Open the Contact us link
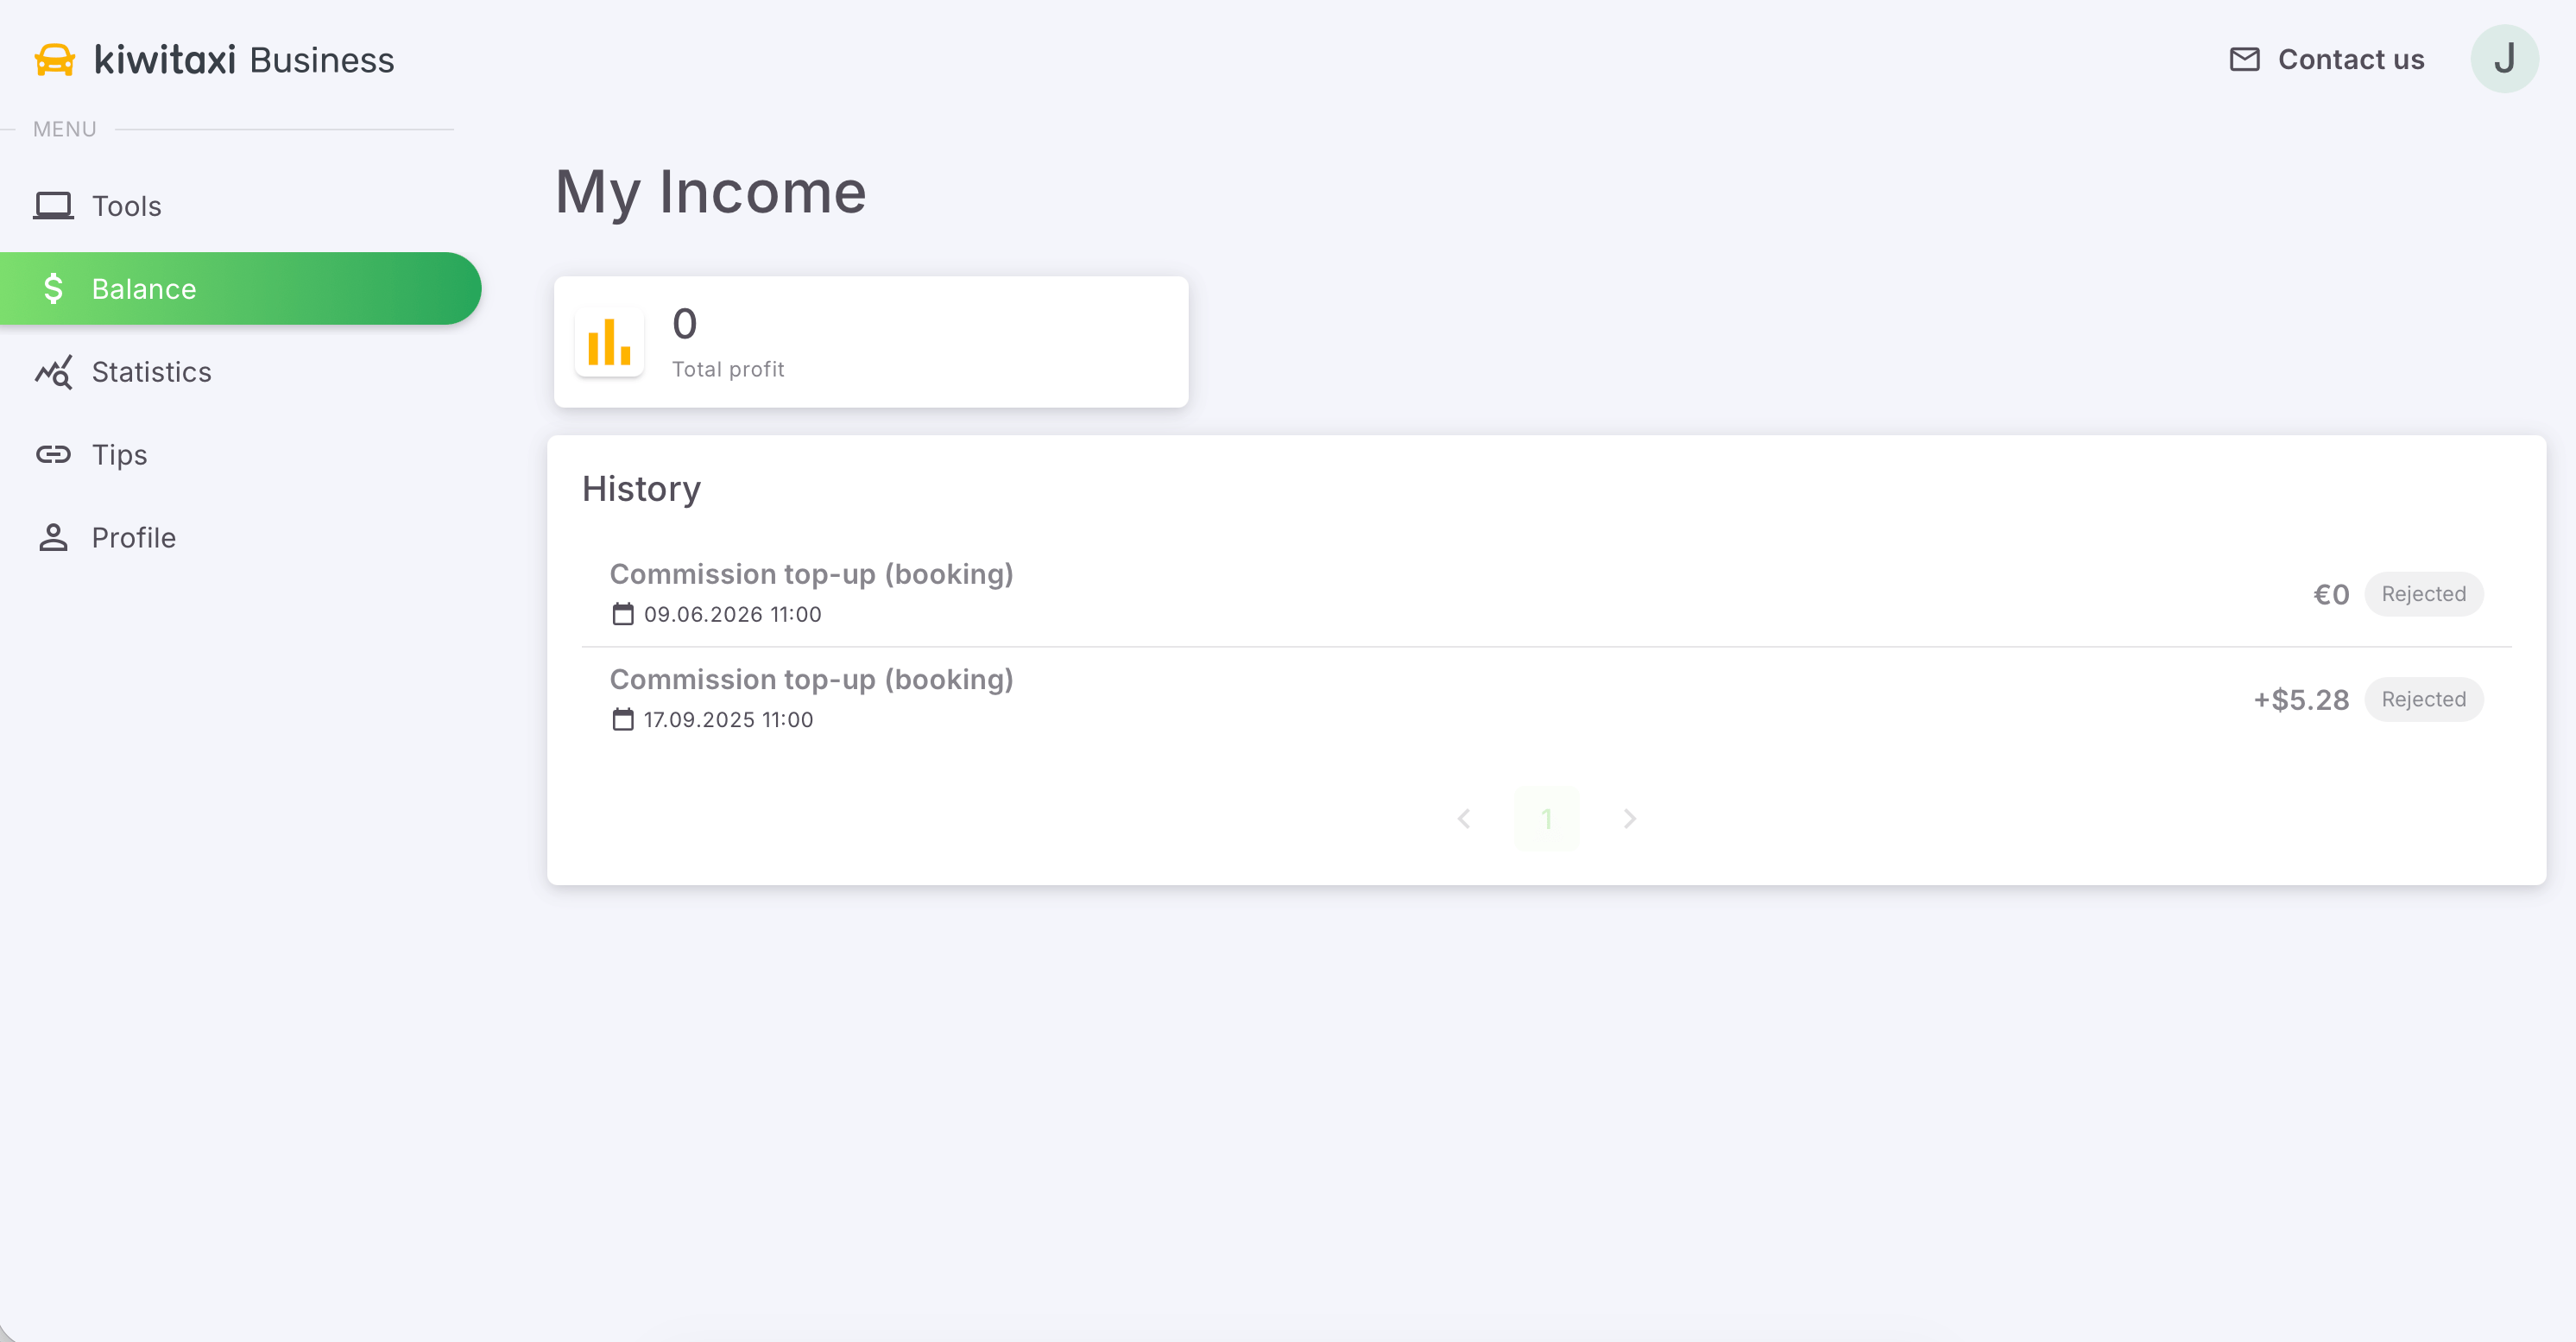Viewport: 2576px width, 1342px height. tap(2327, 60)
